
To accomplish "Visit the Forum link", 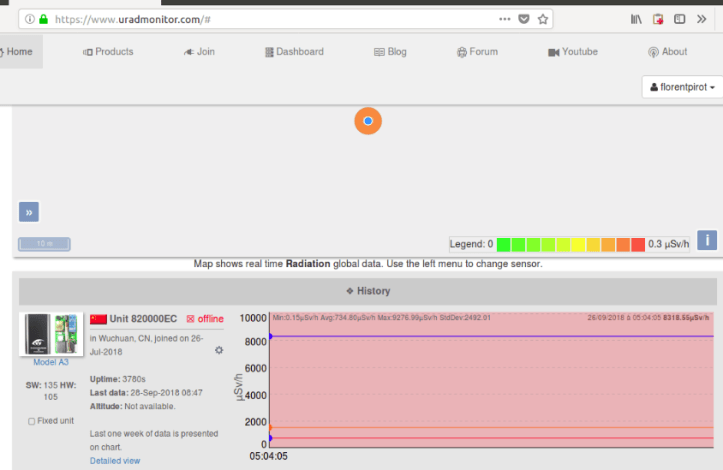I will [x=477, y=52].
